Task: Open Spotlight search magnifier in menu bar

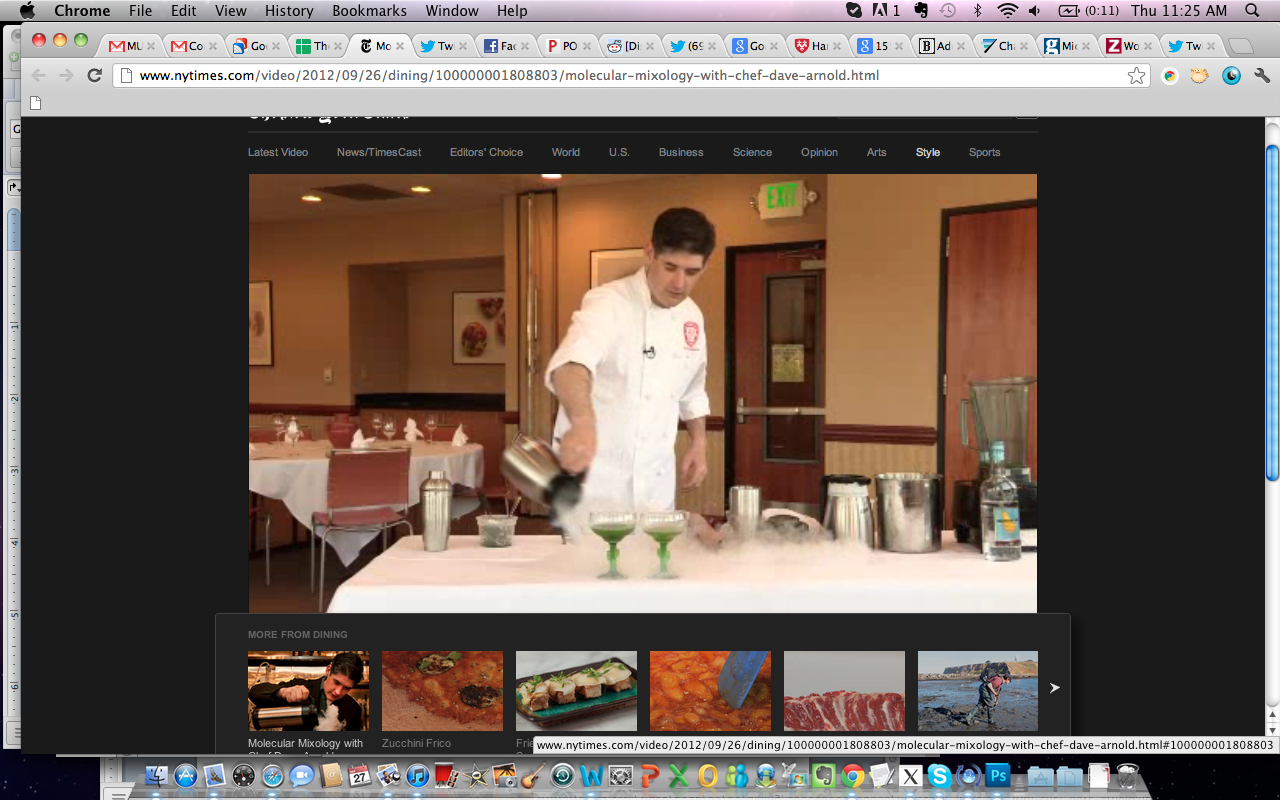Action: pyautogui.click(x=1253, y=11)
